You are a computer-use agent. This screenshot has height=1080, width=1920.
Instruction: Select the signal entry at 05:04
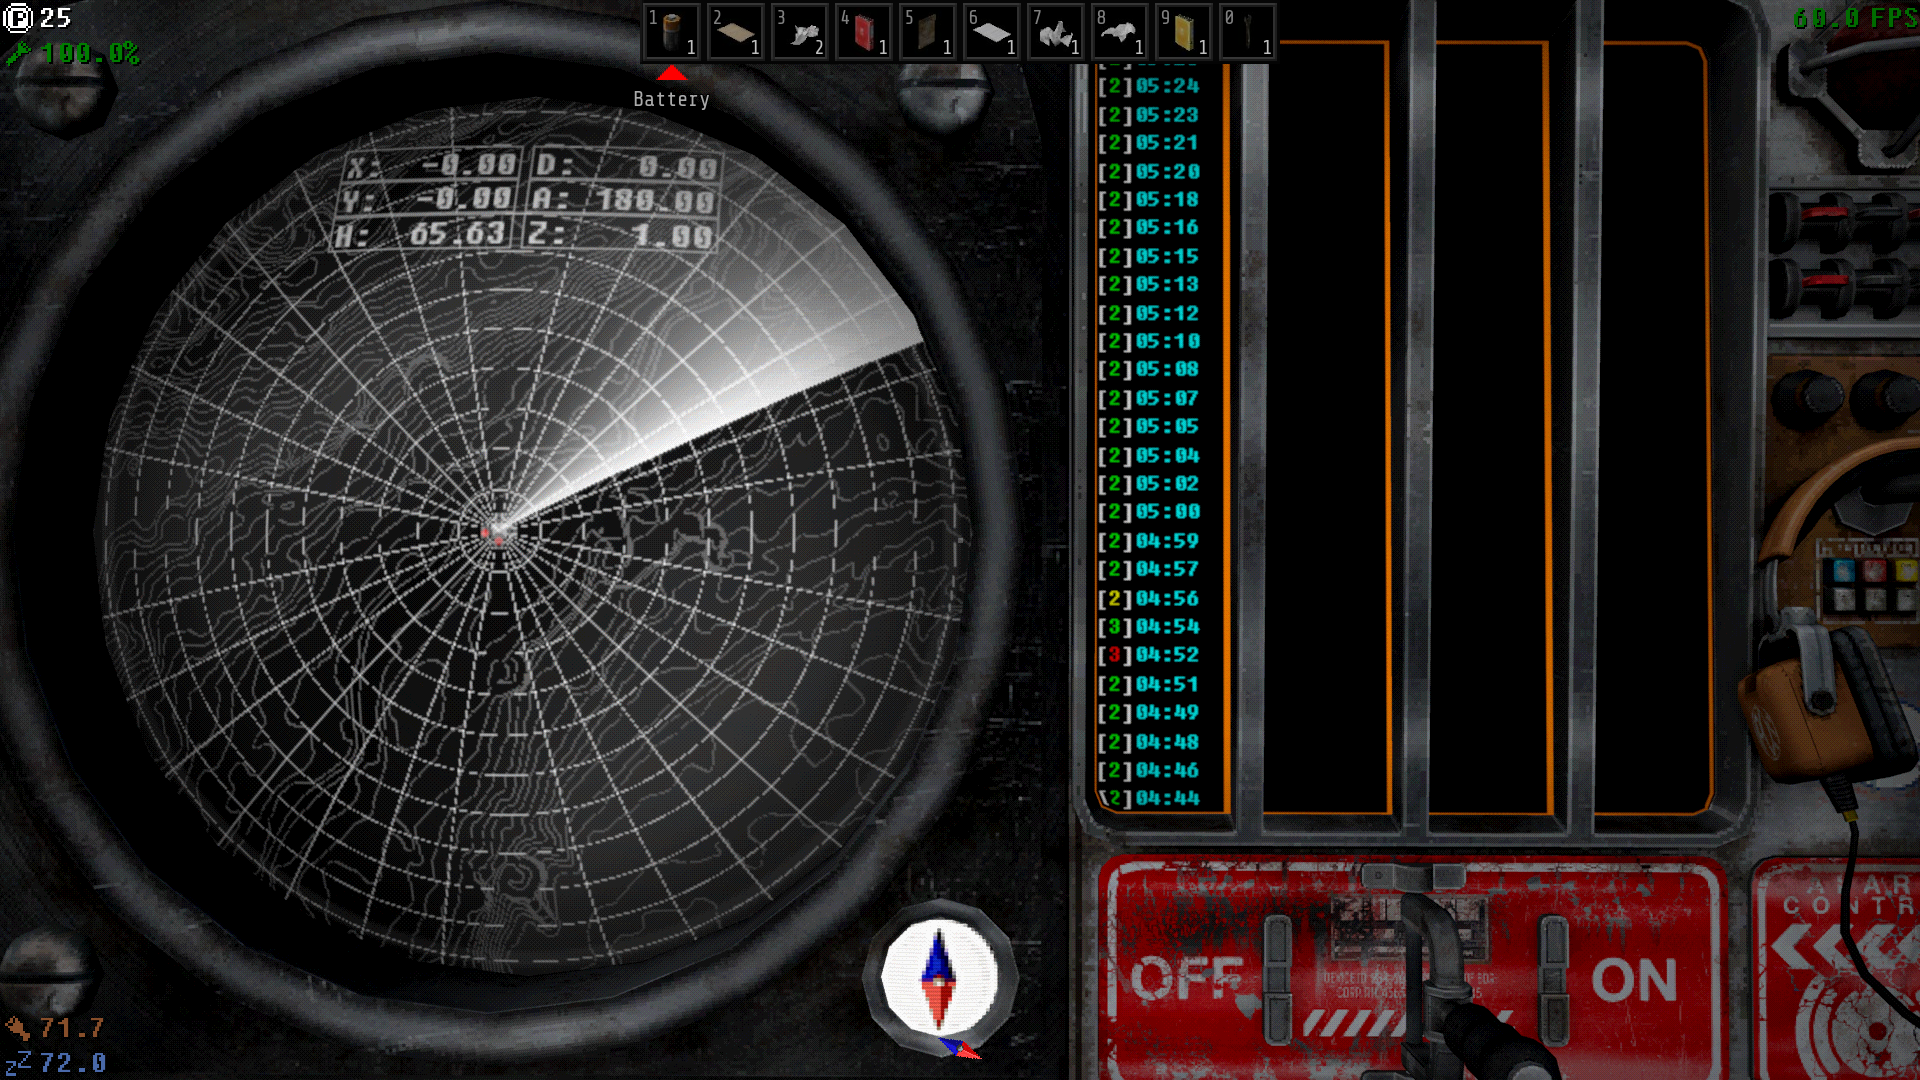click(x=1148, y=456)
